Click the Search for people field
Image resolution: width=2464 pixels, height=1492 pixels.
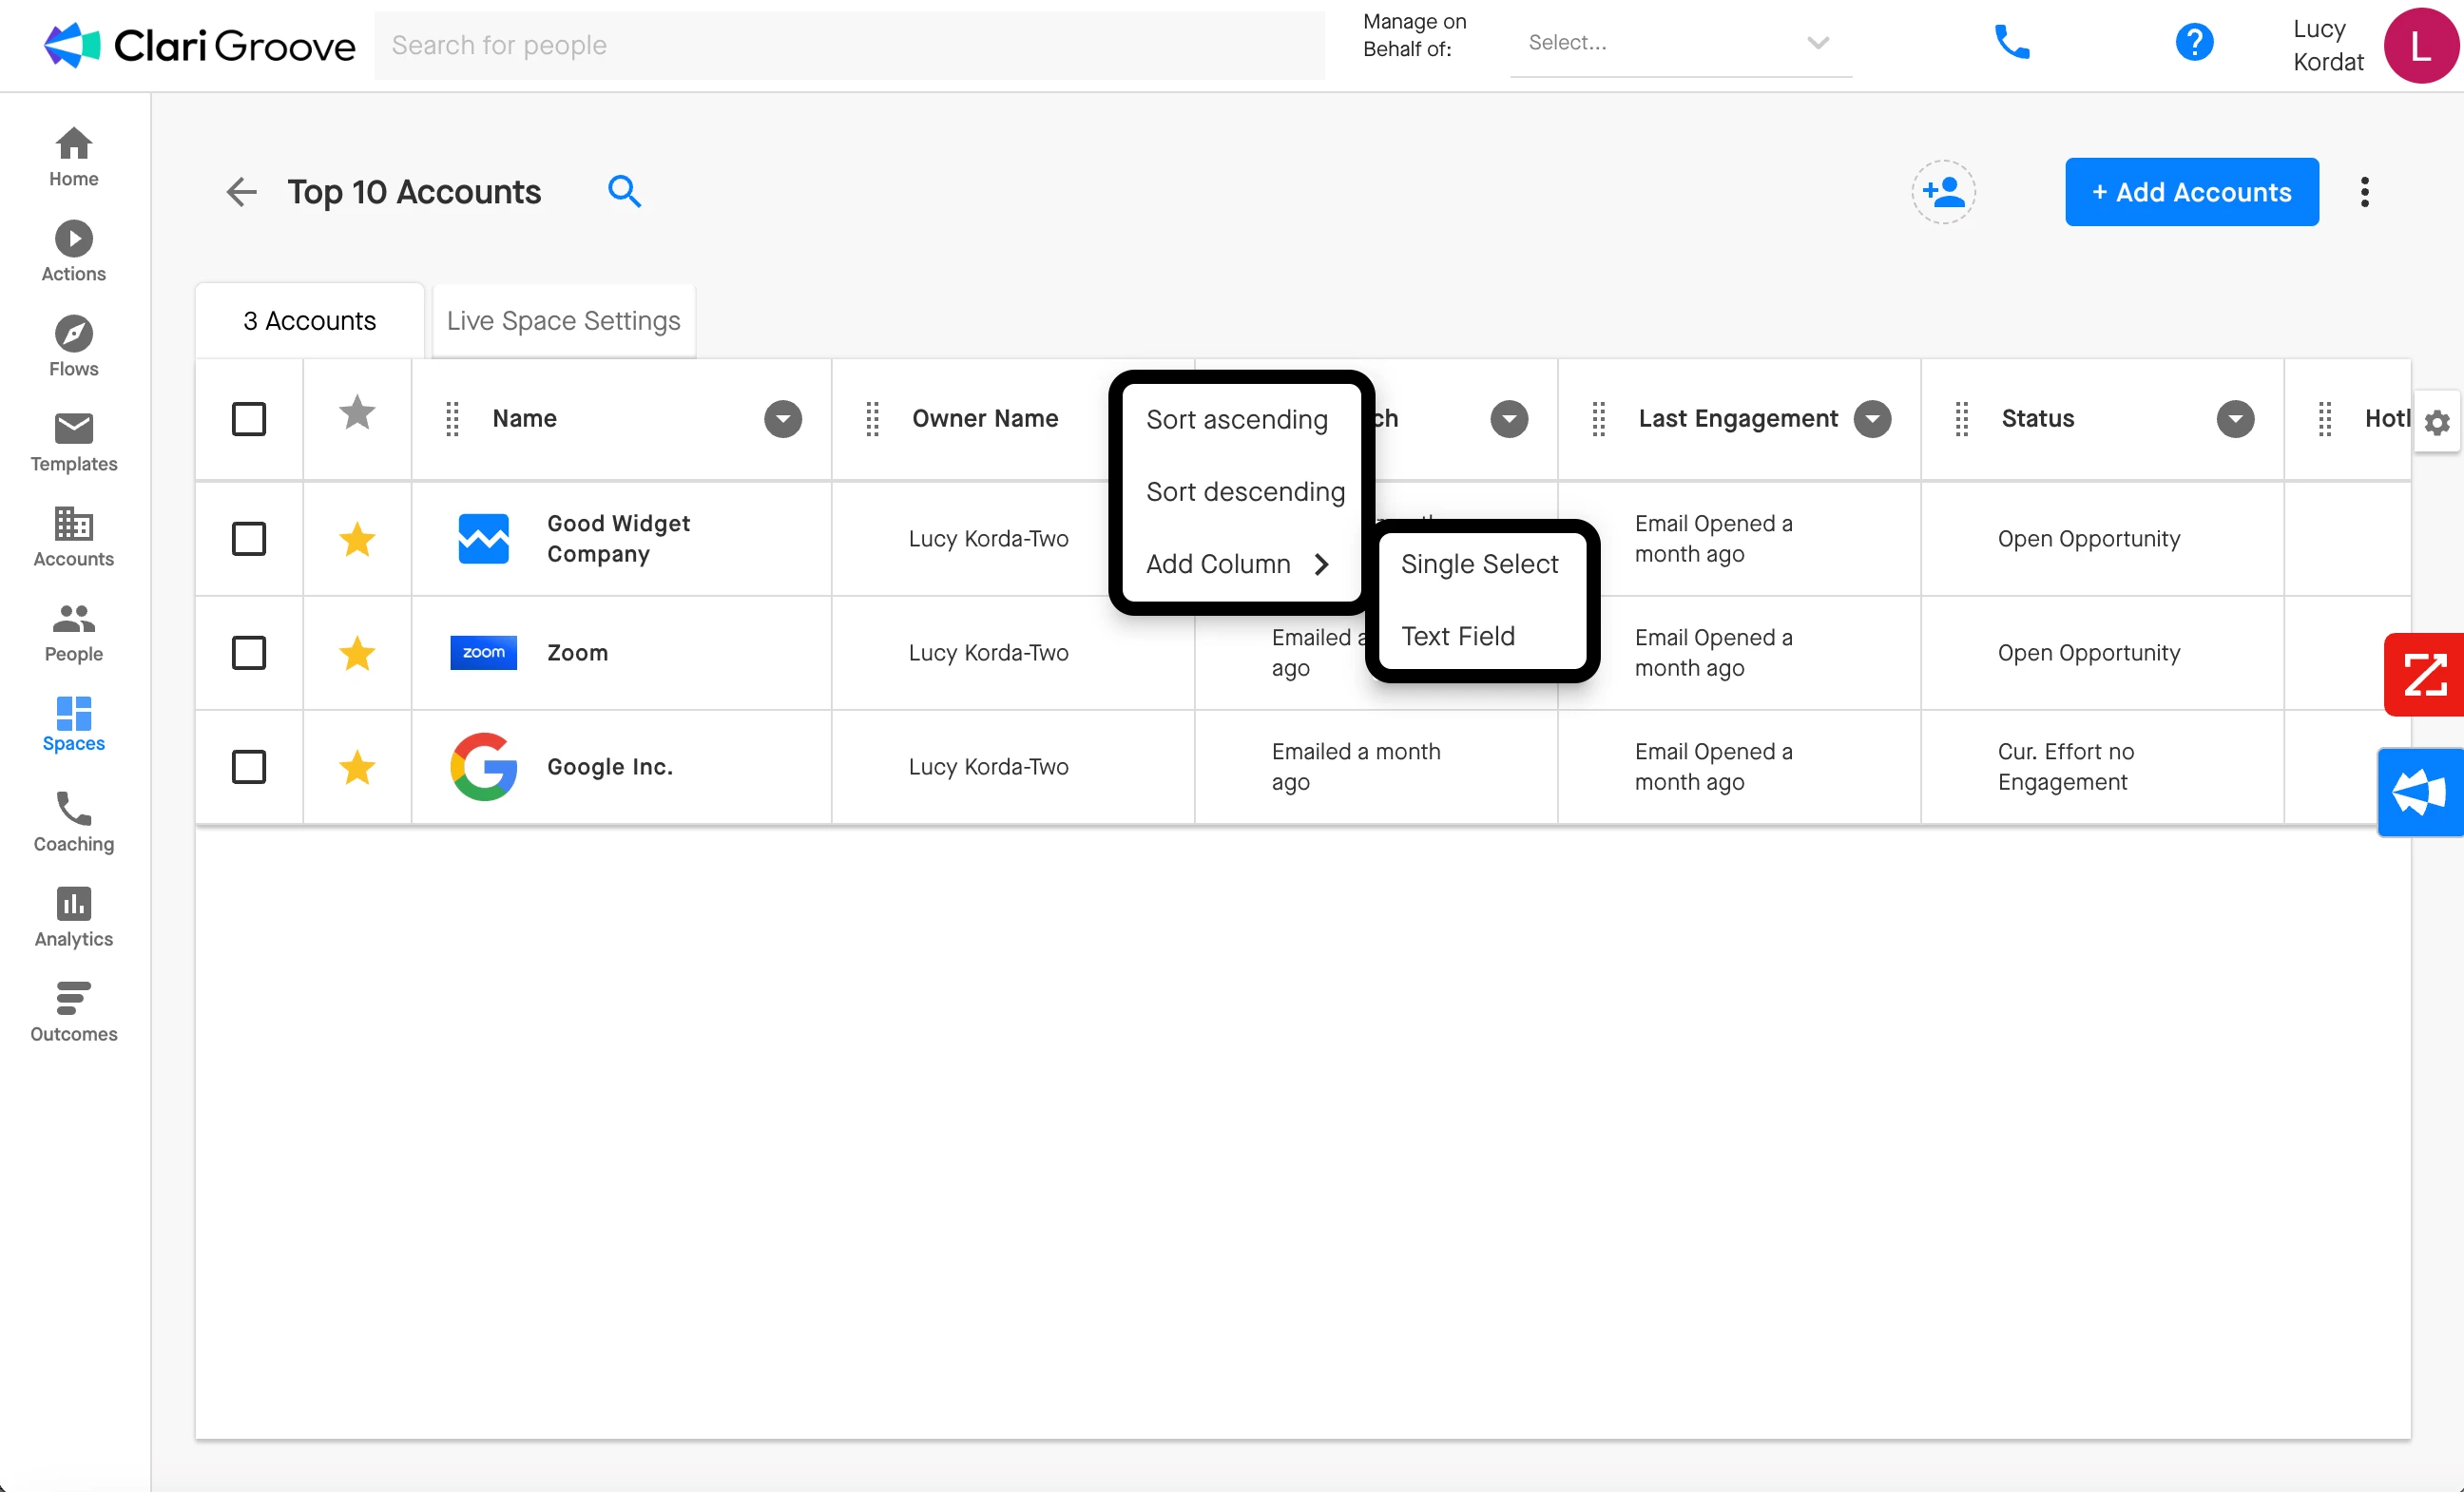pos(849,45)
